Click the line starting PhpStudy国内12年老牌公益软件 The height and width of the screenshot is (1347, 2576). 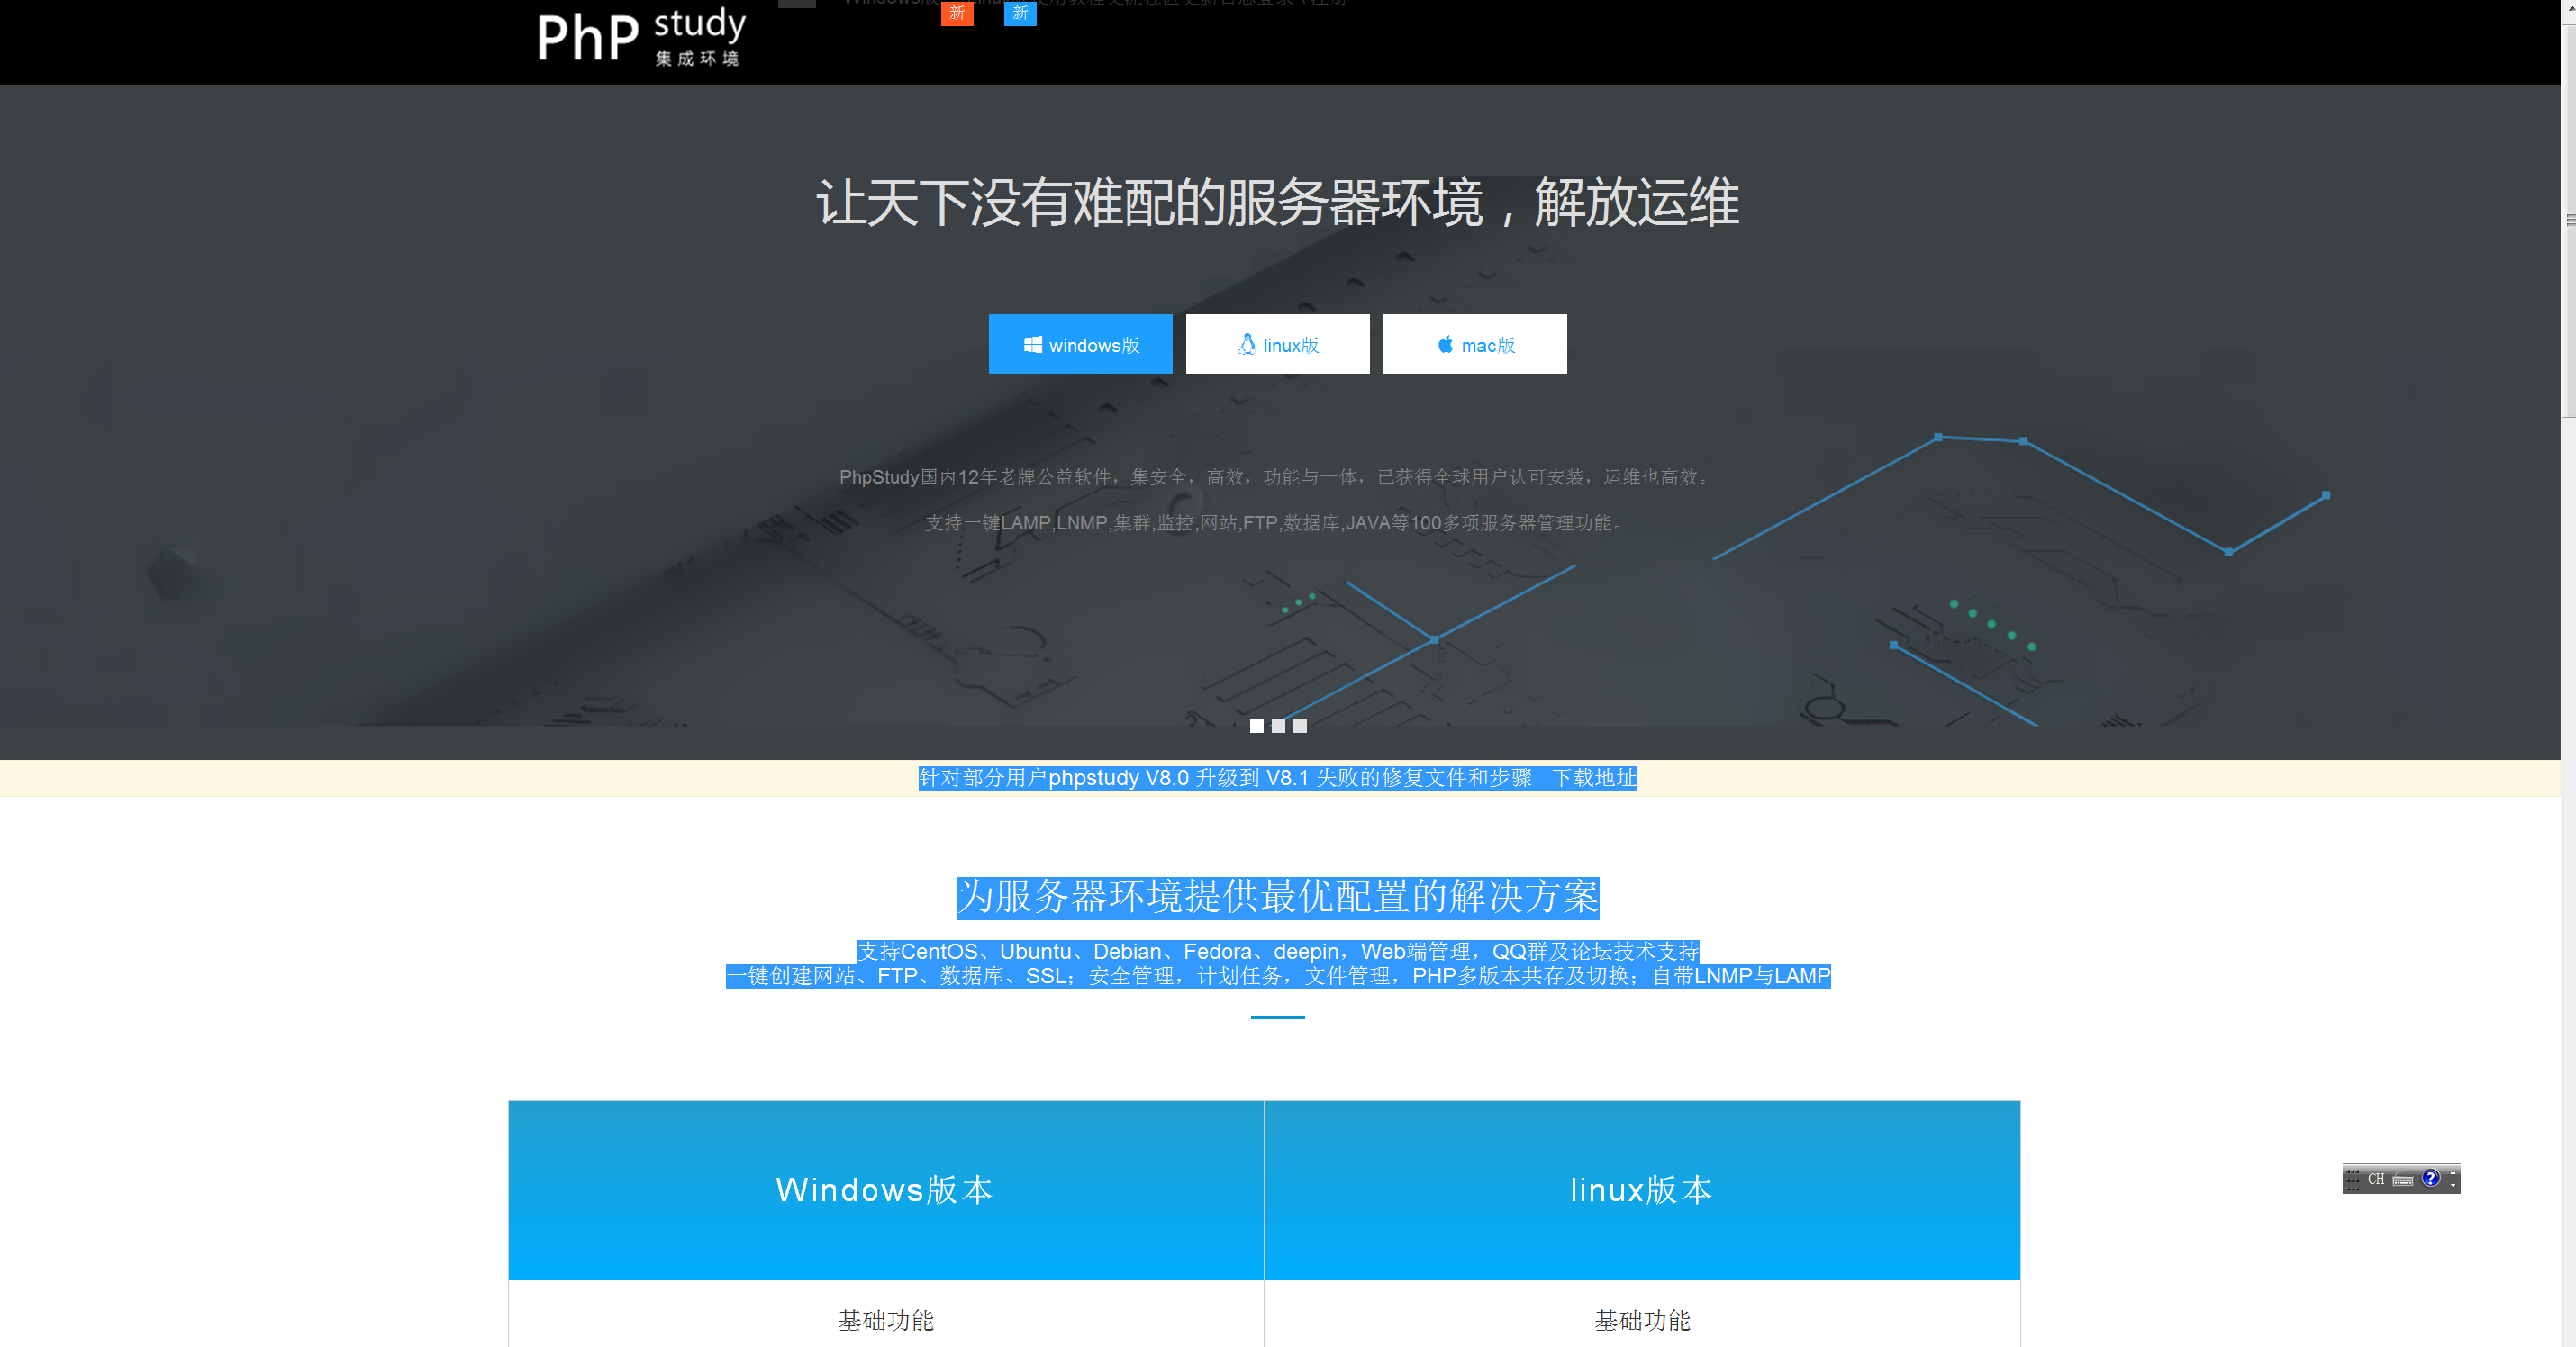[1277, 477]
